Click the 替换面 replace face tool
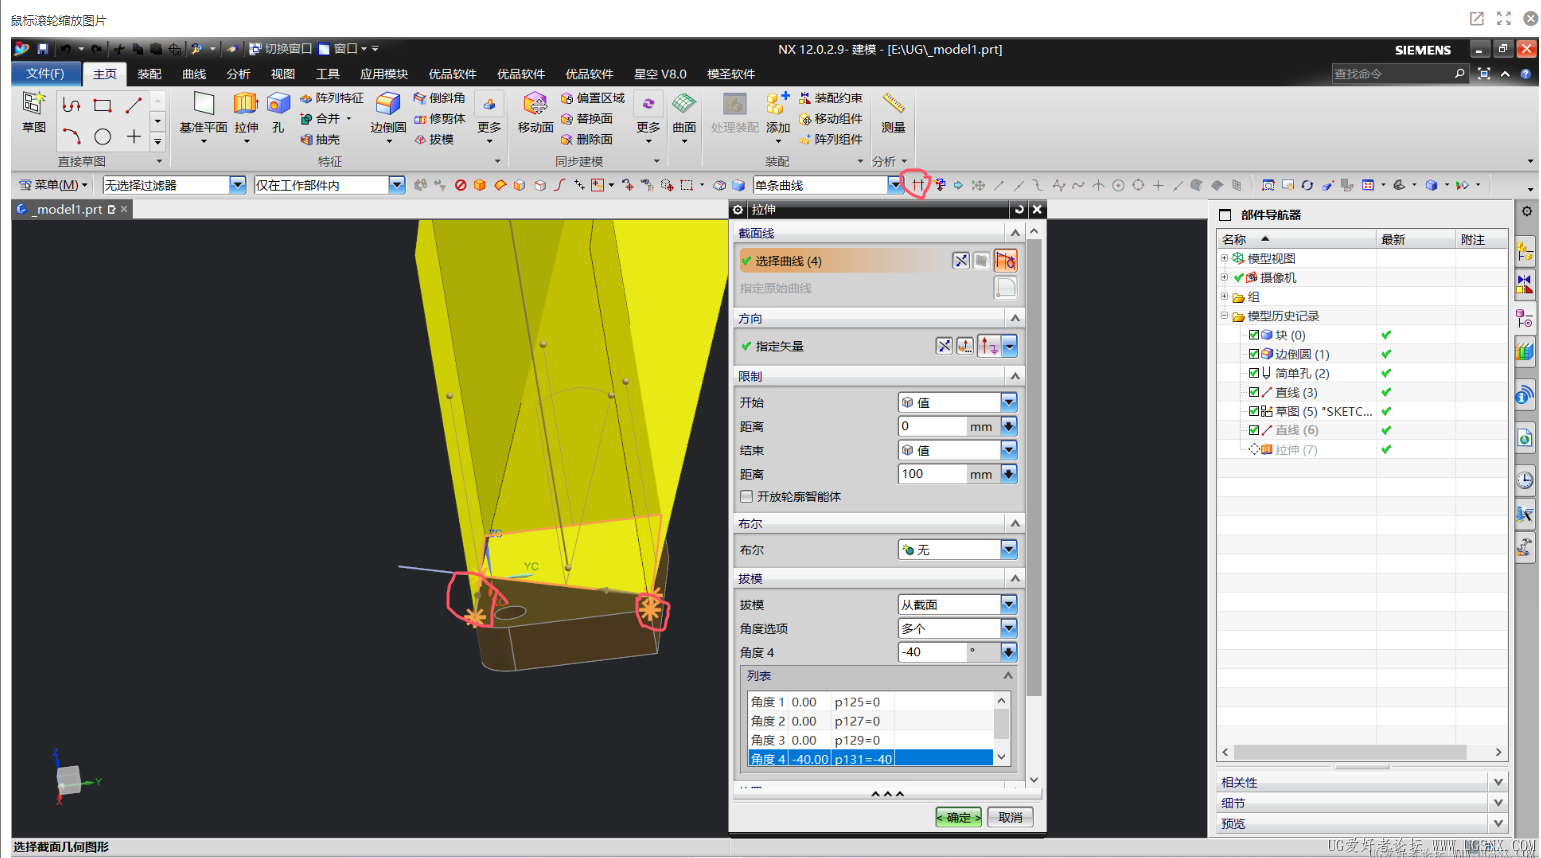This screenshot has width=1541, height=858. 586,119
